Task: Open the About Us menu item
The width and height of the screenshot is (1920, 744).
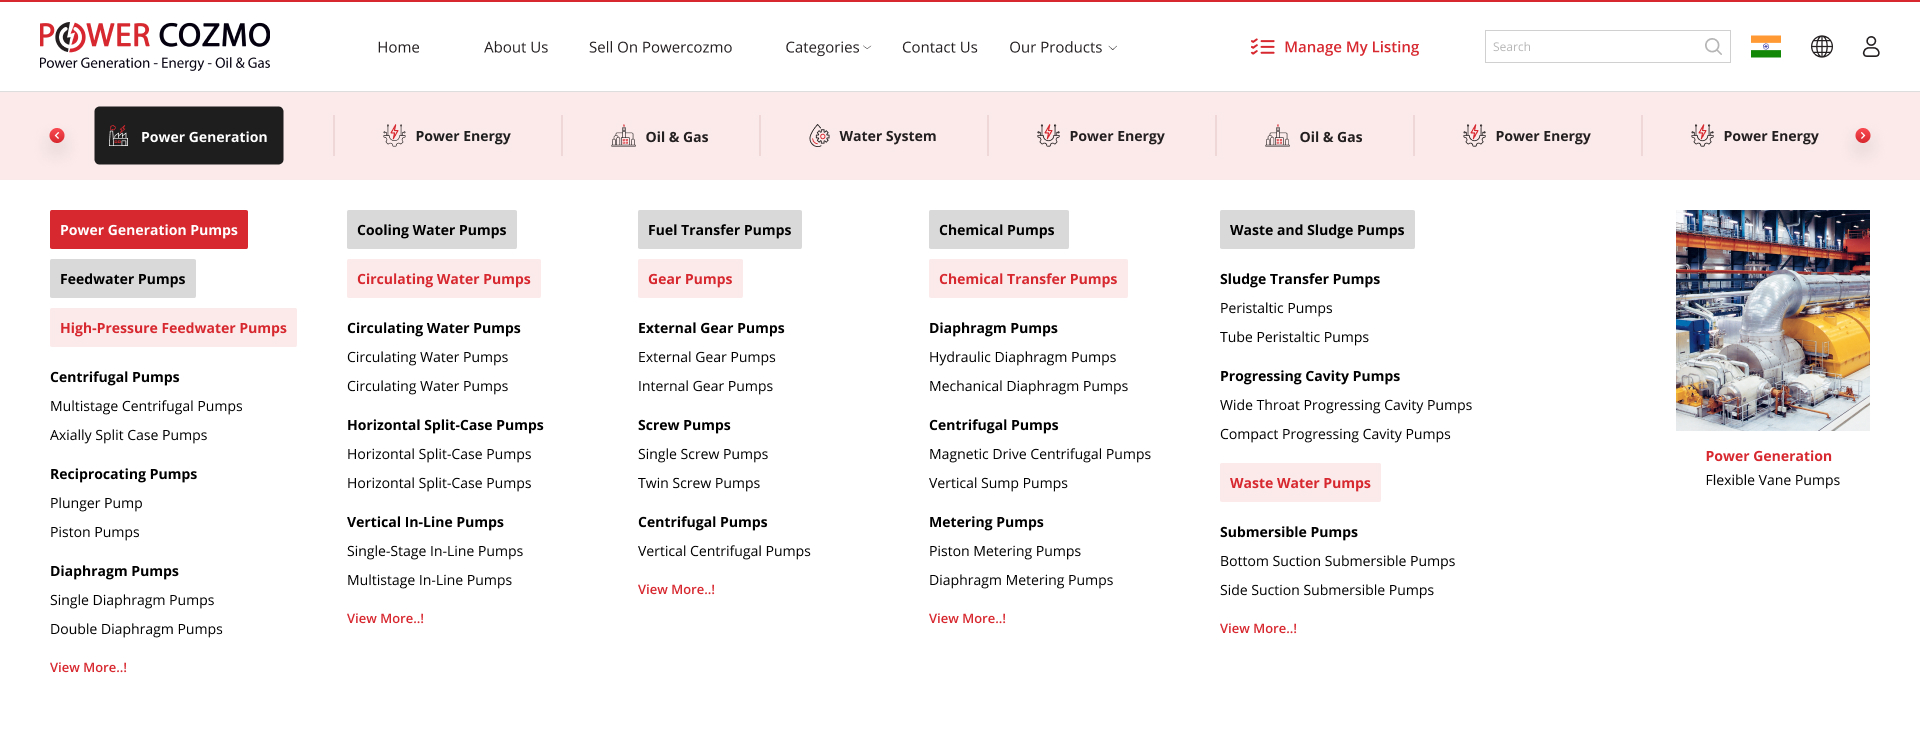Action: point(515,47)
